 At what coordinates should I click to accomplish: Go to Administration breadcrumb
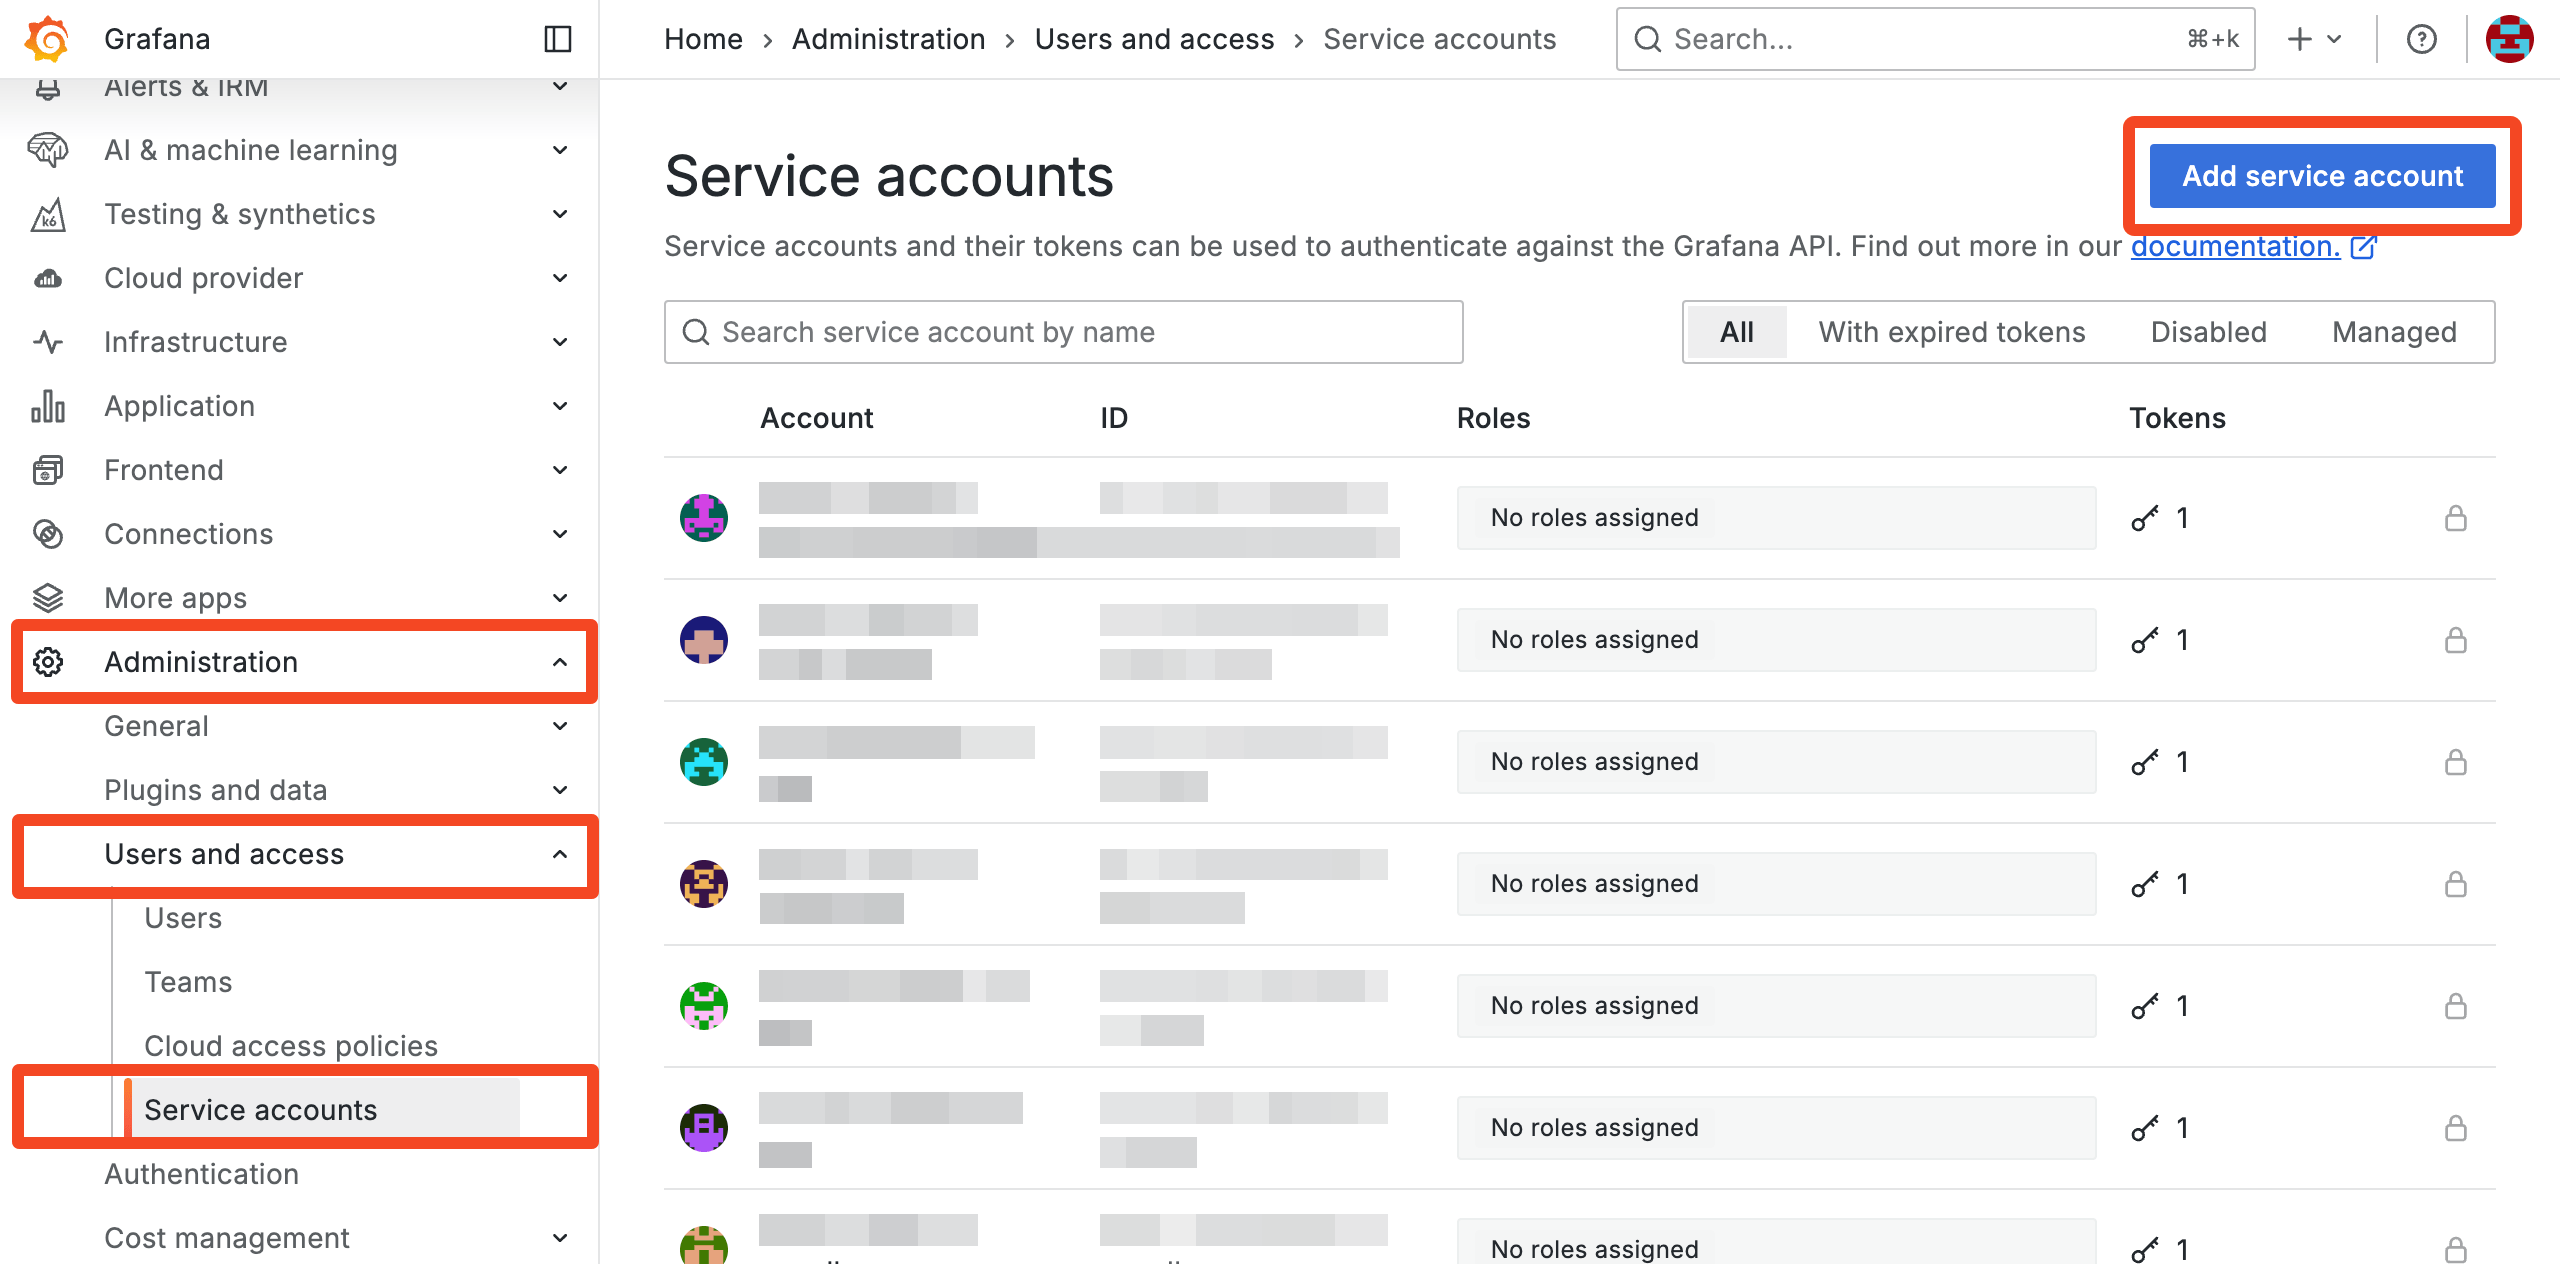pyautogui.click(x=888, y=39)
